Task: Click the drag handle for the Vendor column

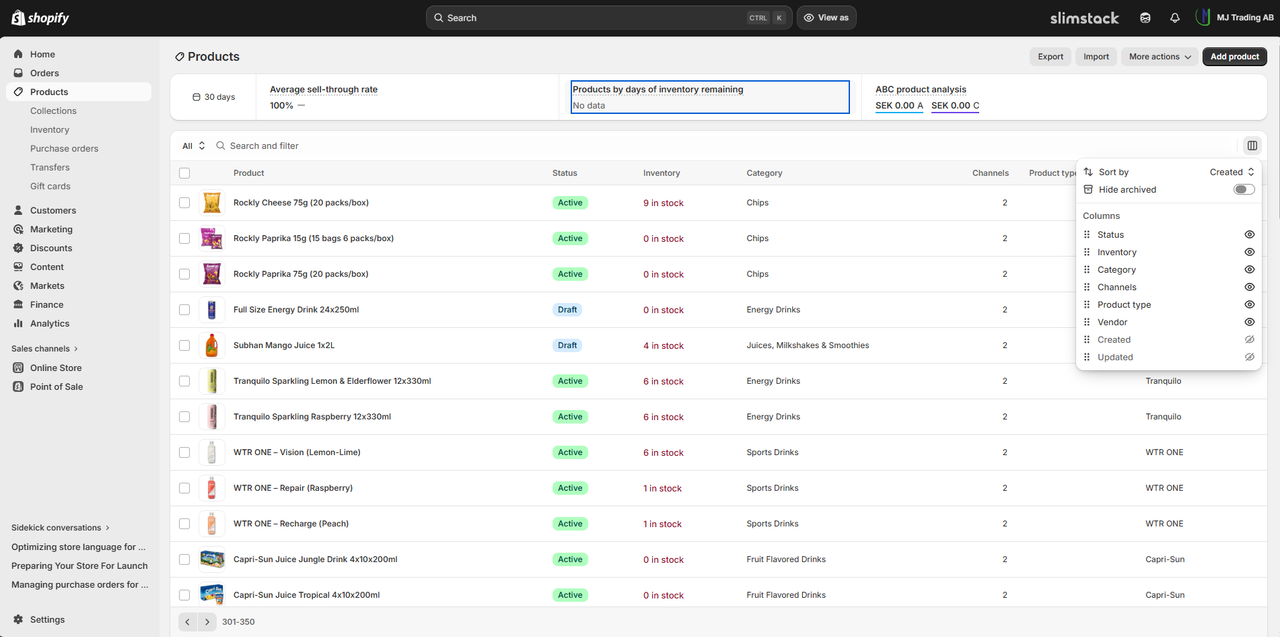Action: 1088,322
